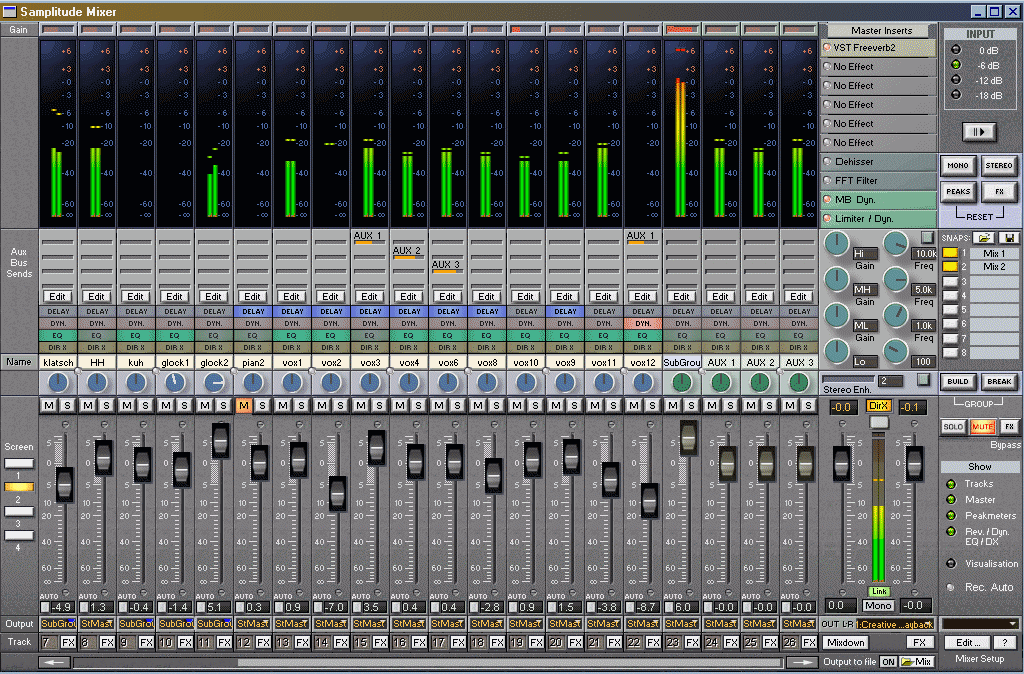The width and height of the screenshot is (1024, 674).
Task: Click the master EQ 10.0k Freq knob
Action: coord(896,243)
